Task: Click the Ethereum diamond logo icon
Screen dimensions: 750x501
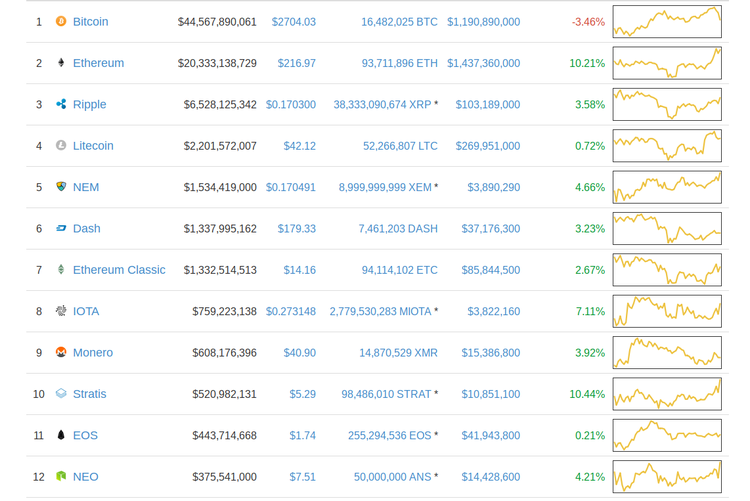Action: [61, 63]
